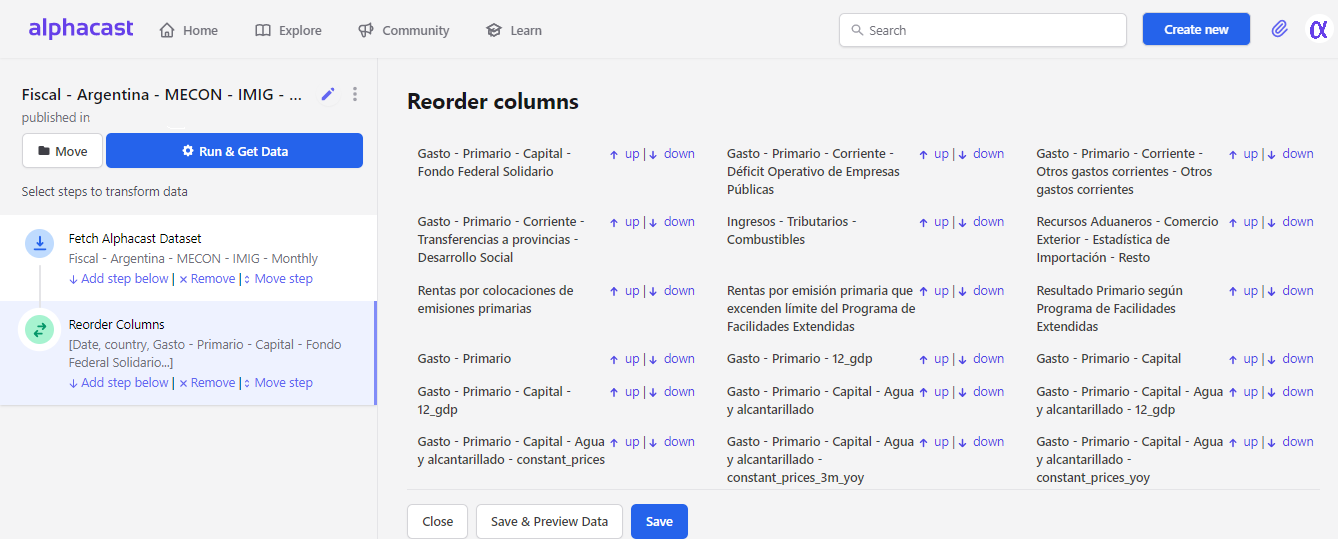Edit pipeline name with pencil icon
1338x539 pixels.
(x=328, y=94)
